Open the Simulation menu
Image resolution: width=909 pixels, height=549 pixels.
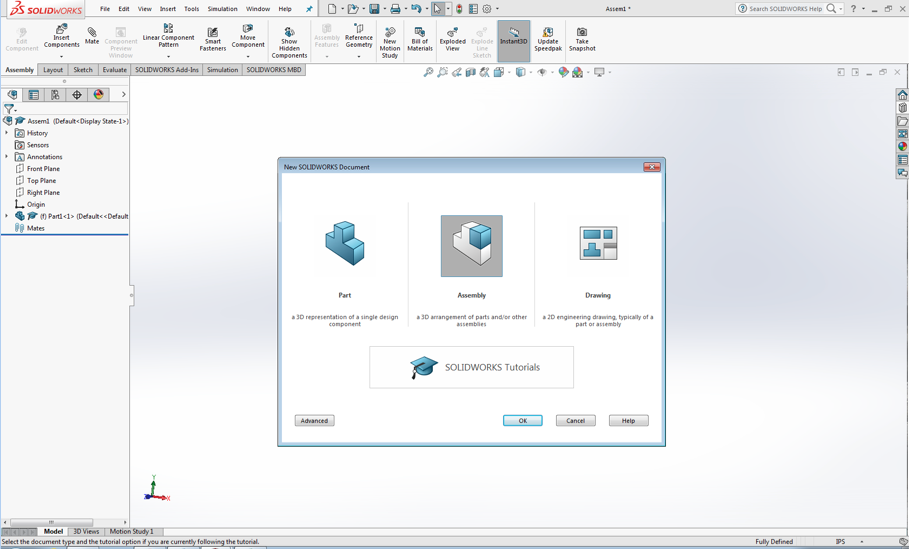[x=223, y=9]
